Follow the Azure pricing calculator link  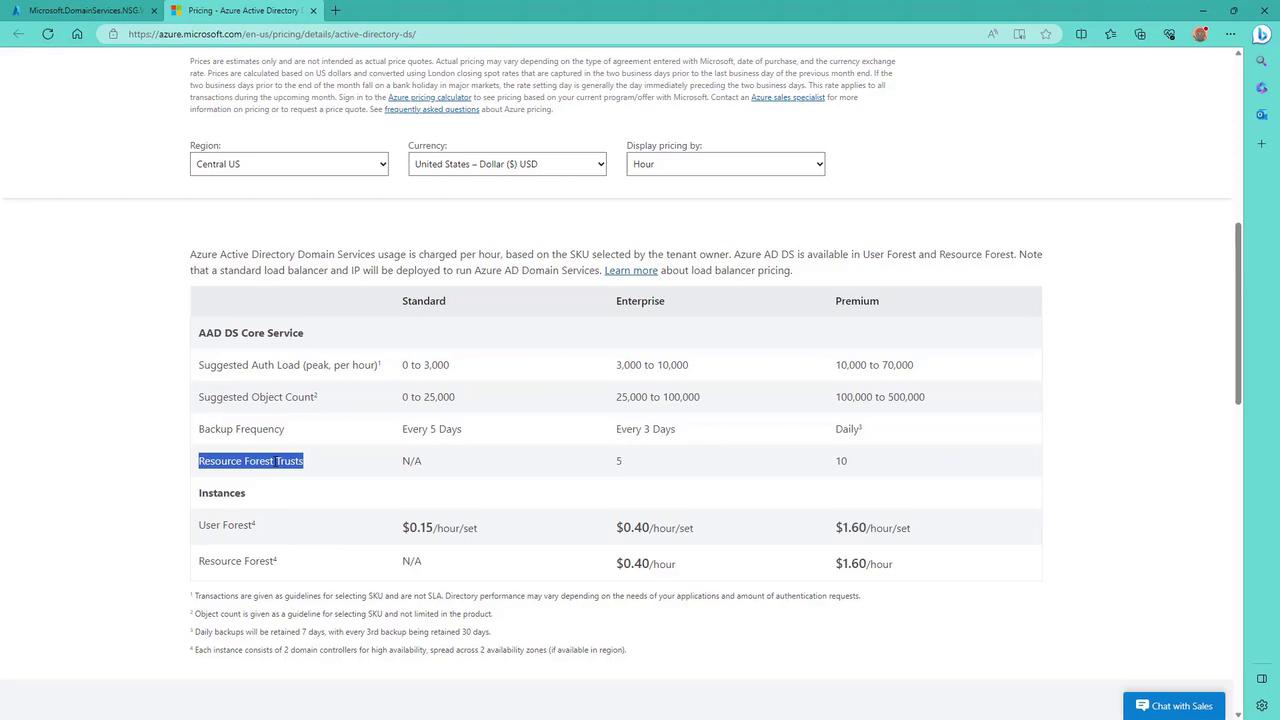pyautogui.click(x=430, y=97)
